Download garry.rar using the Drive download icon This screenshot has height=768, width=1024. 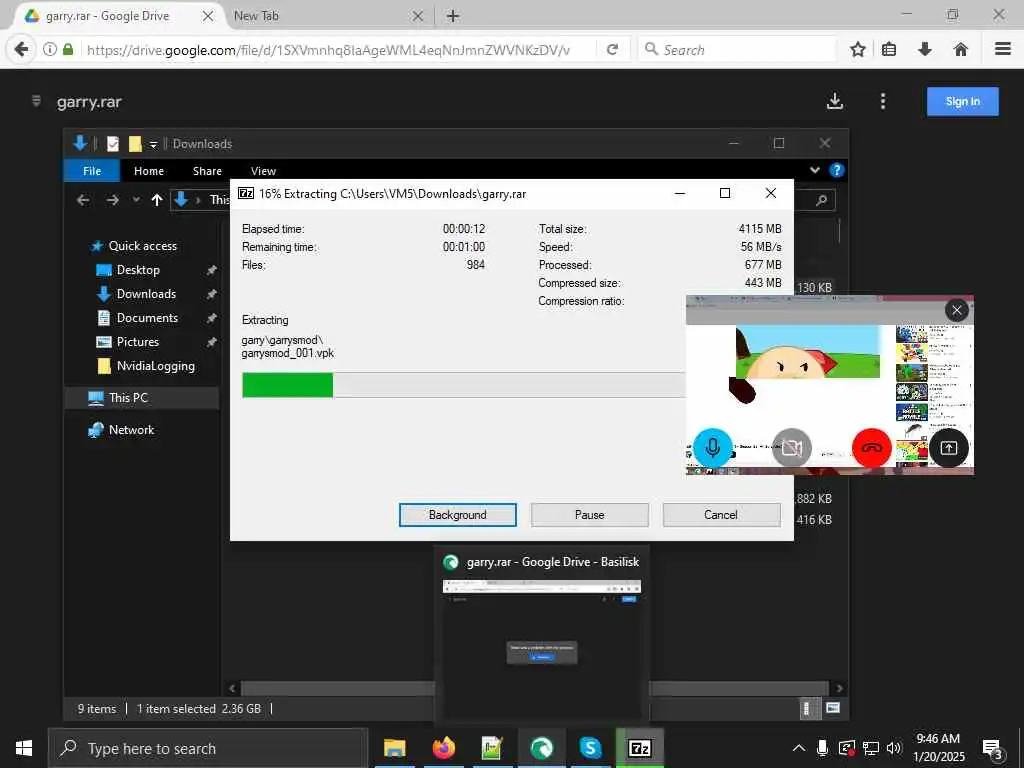point(835,101)
